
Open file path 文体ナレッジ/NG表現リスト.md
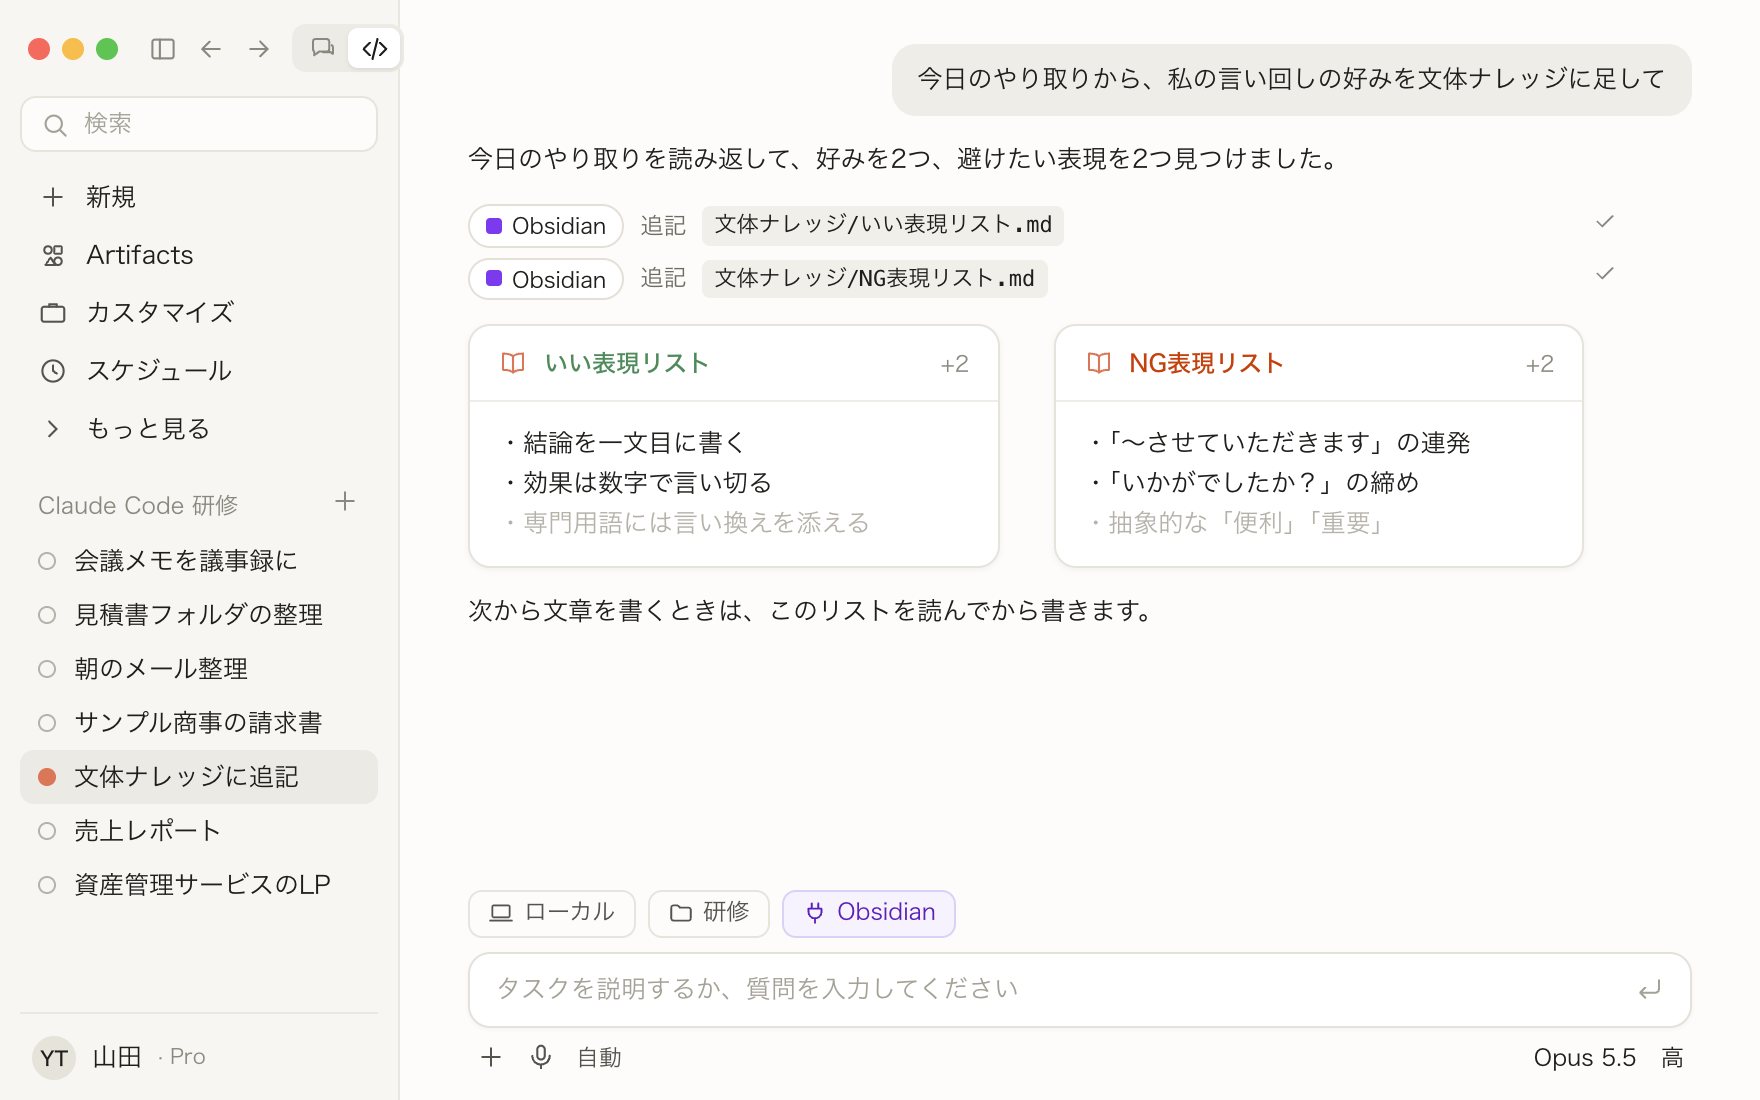tap(874, 278)
